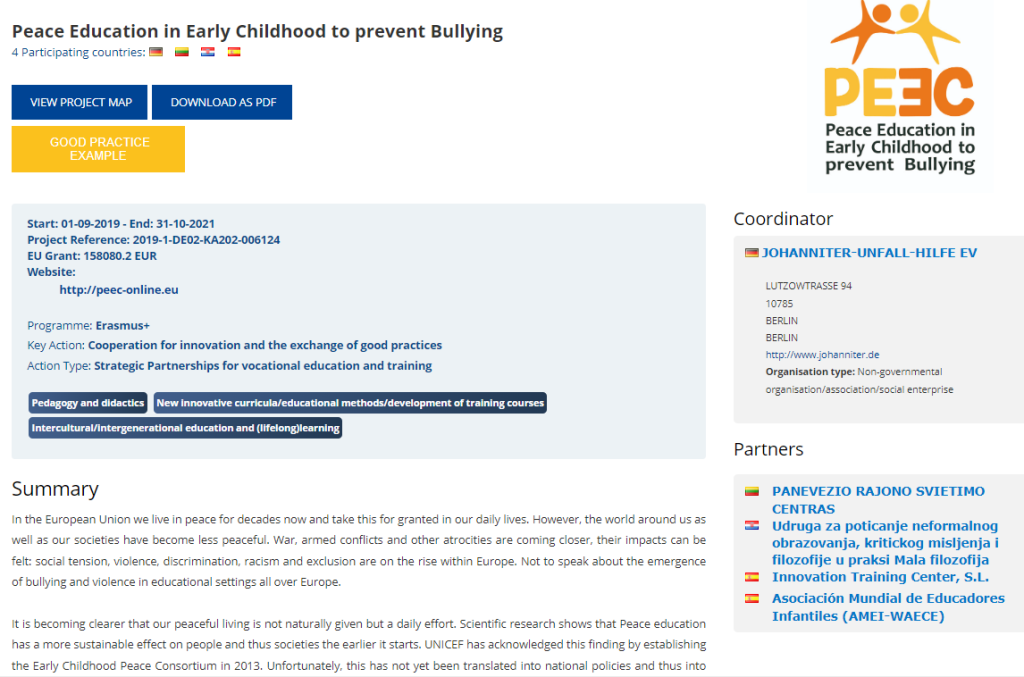Click the Croatian flag under participating countries
1024x677 pixels.
pos(208,52)
